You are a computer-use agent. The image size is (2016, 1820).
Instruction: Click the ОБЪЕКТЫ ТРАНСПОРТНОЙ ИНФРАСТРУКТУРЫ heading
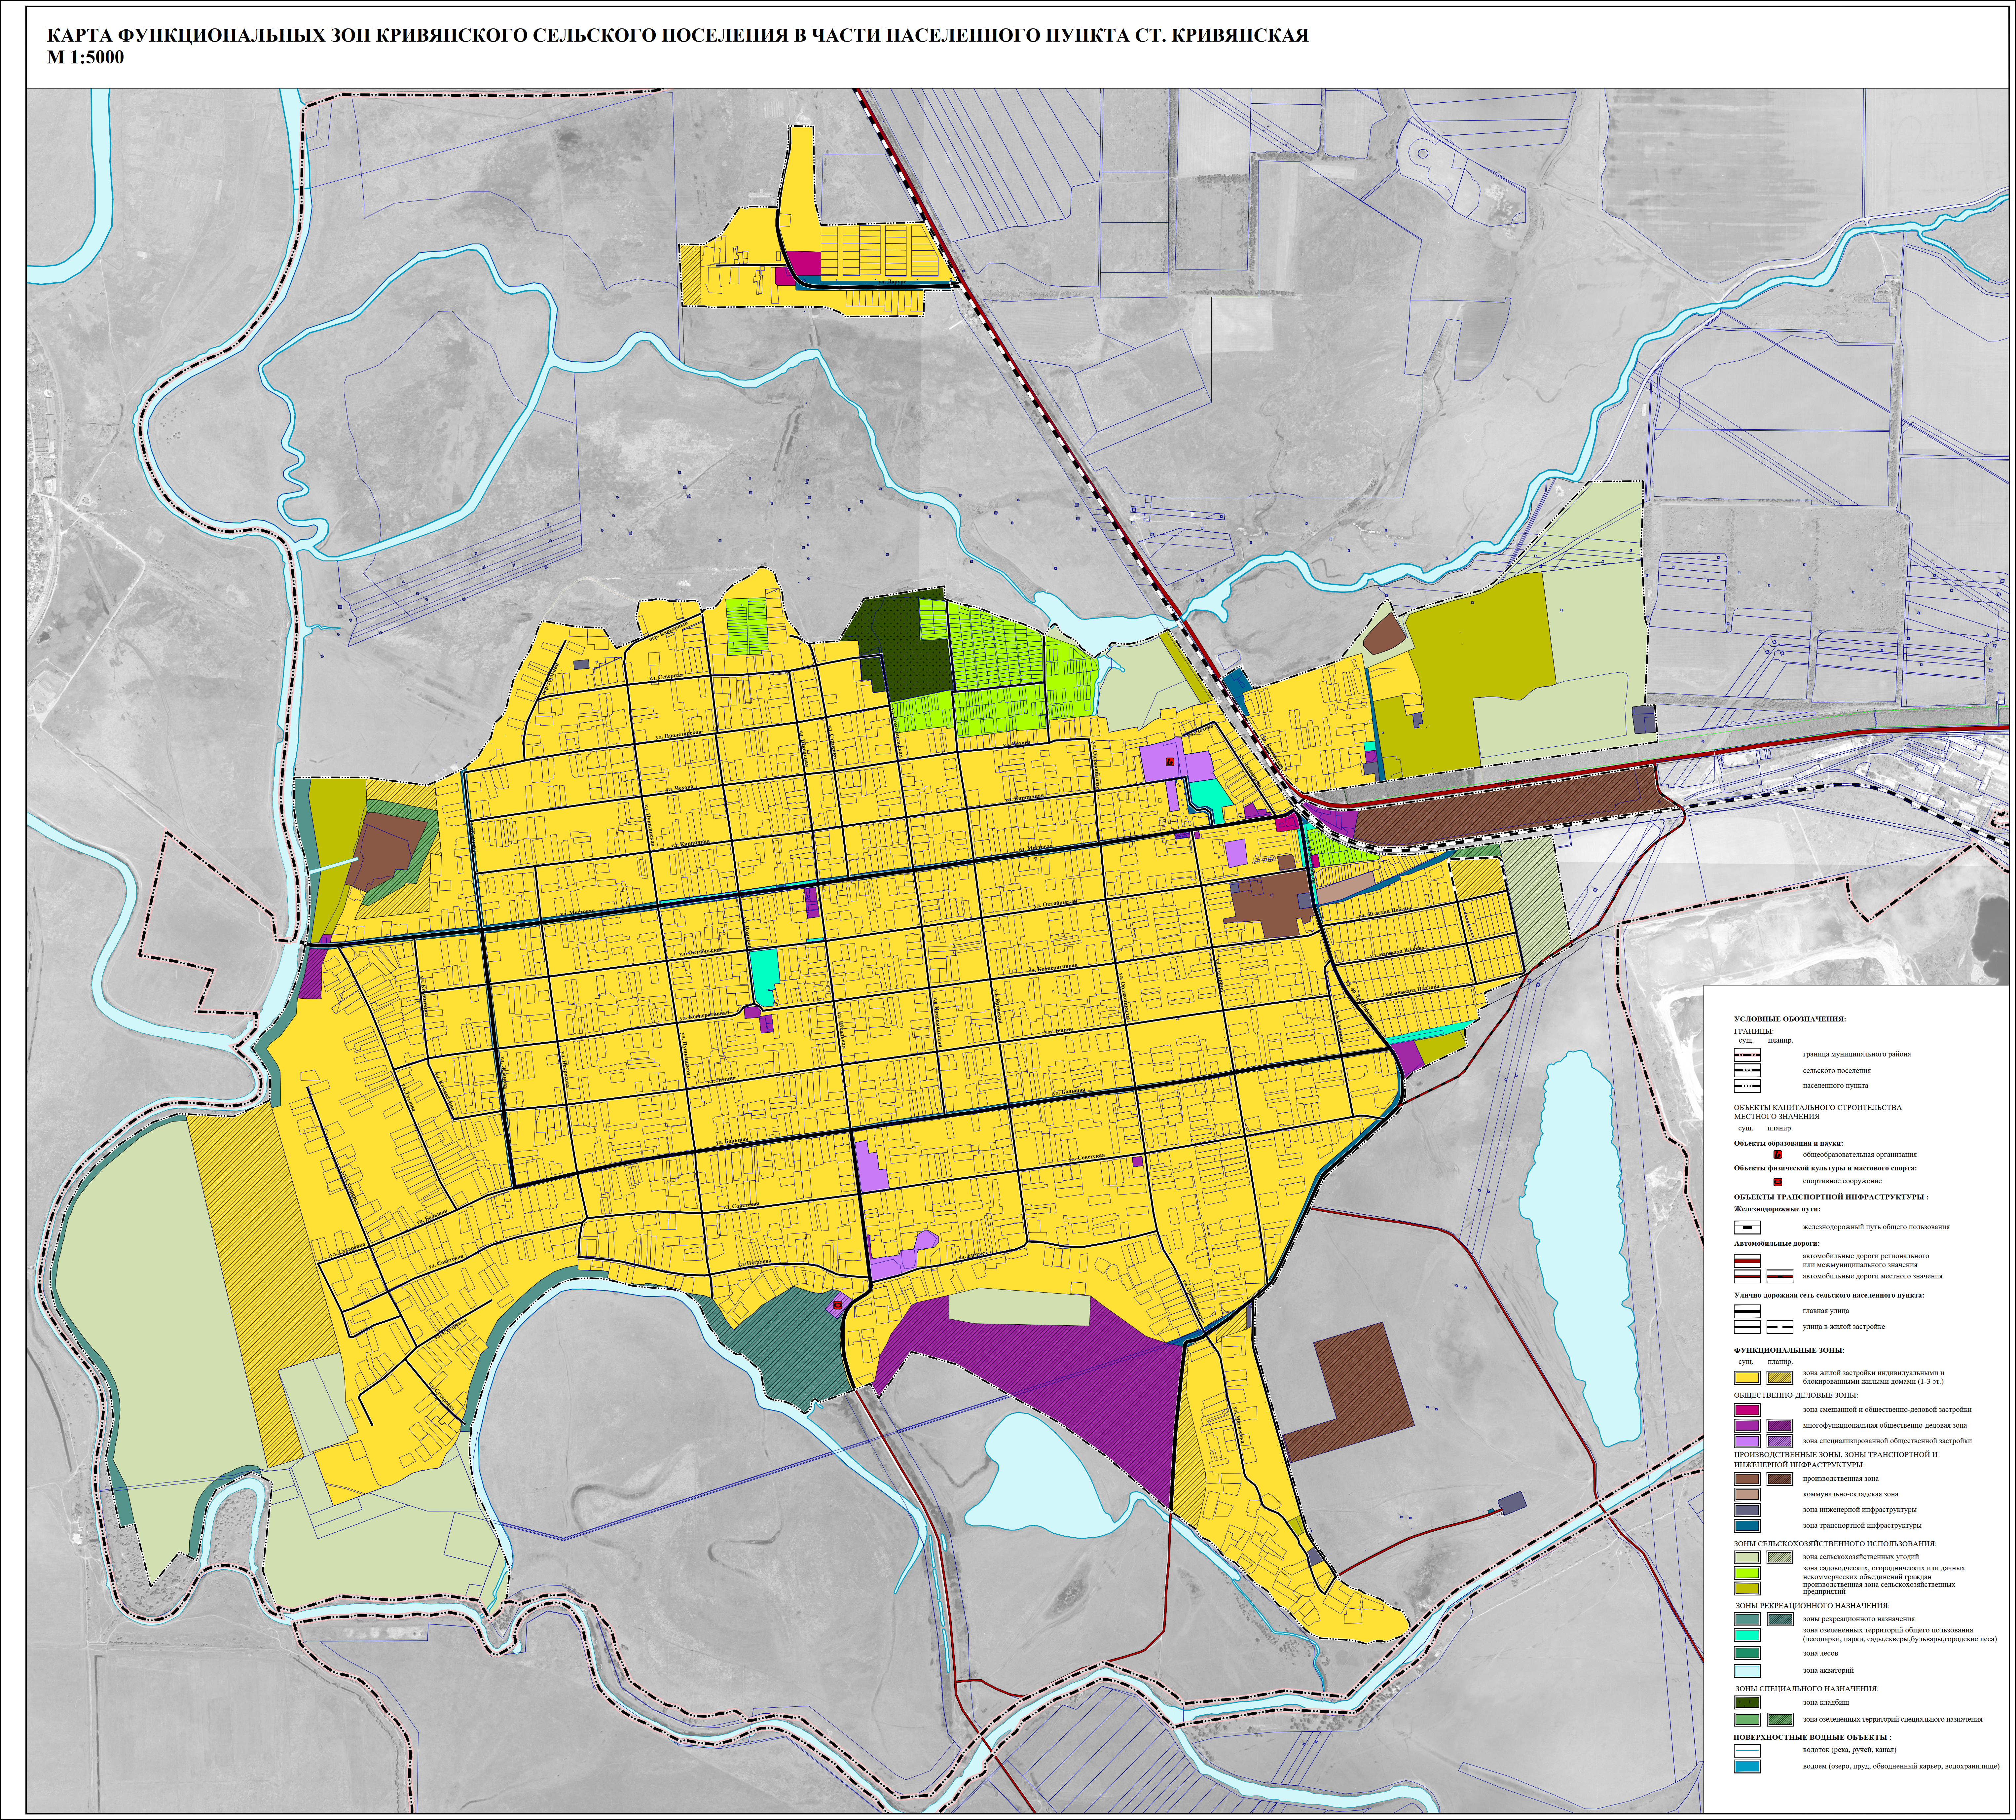pyautogui.click(x=1831, y=1197)
